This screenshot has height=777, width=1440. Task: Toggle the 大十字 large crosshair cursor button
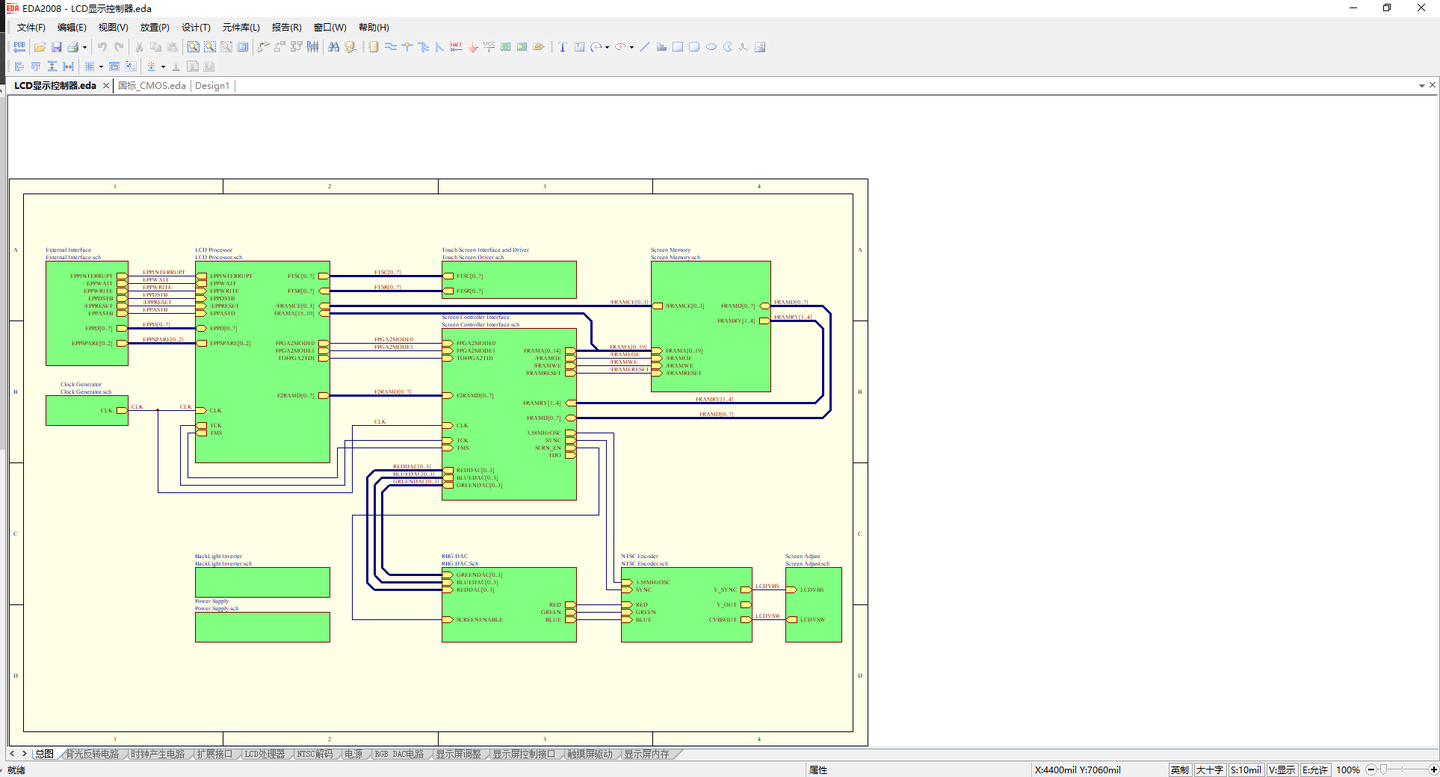[1209, 770]
